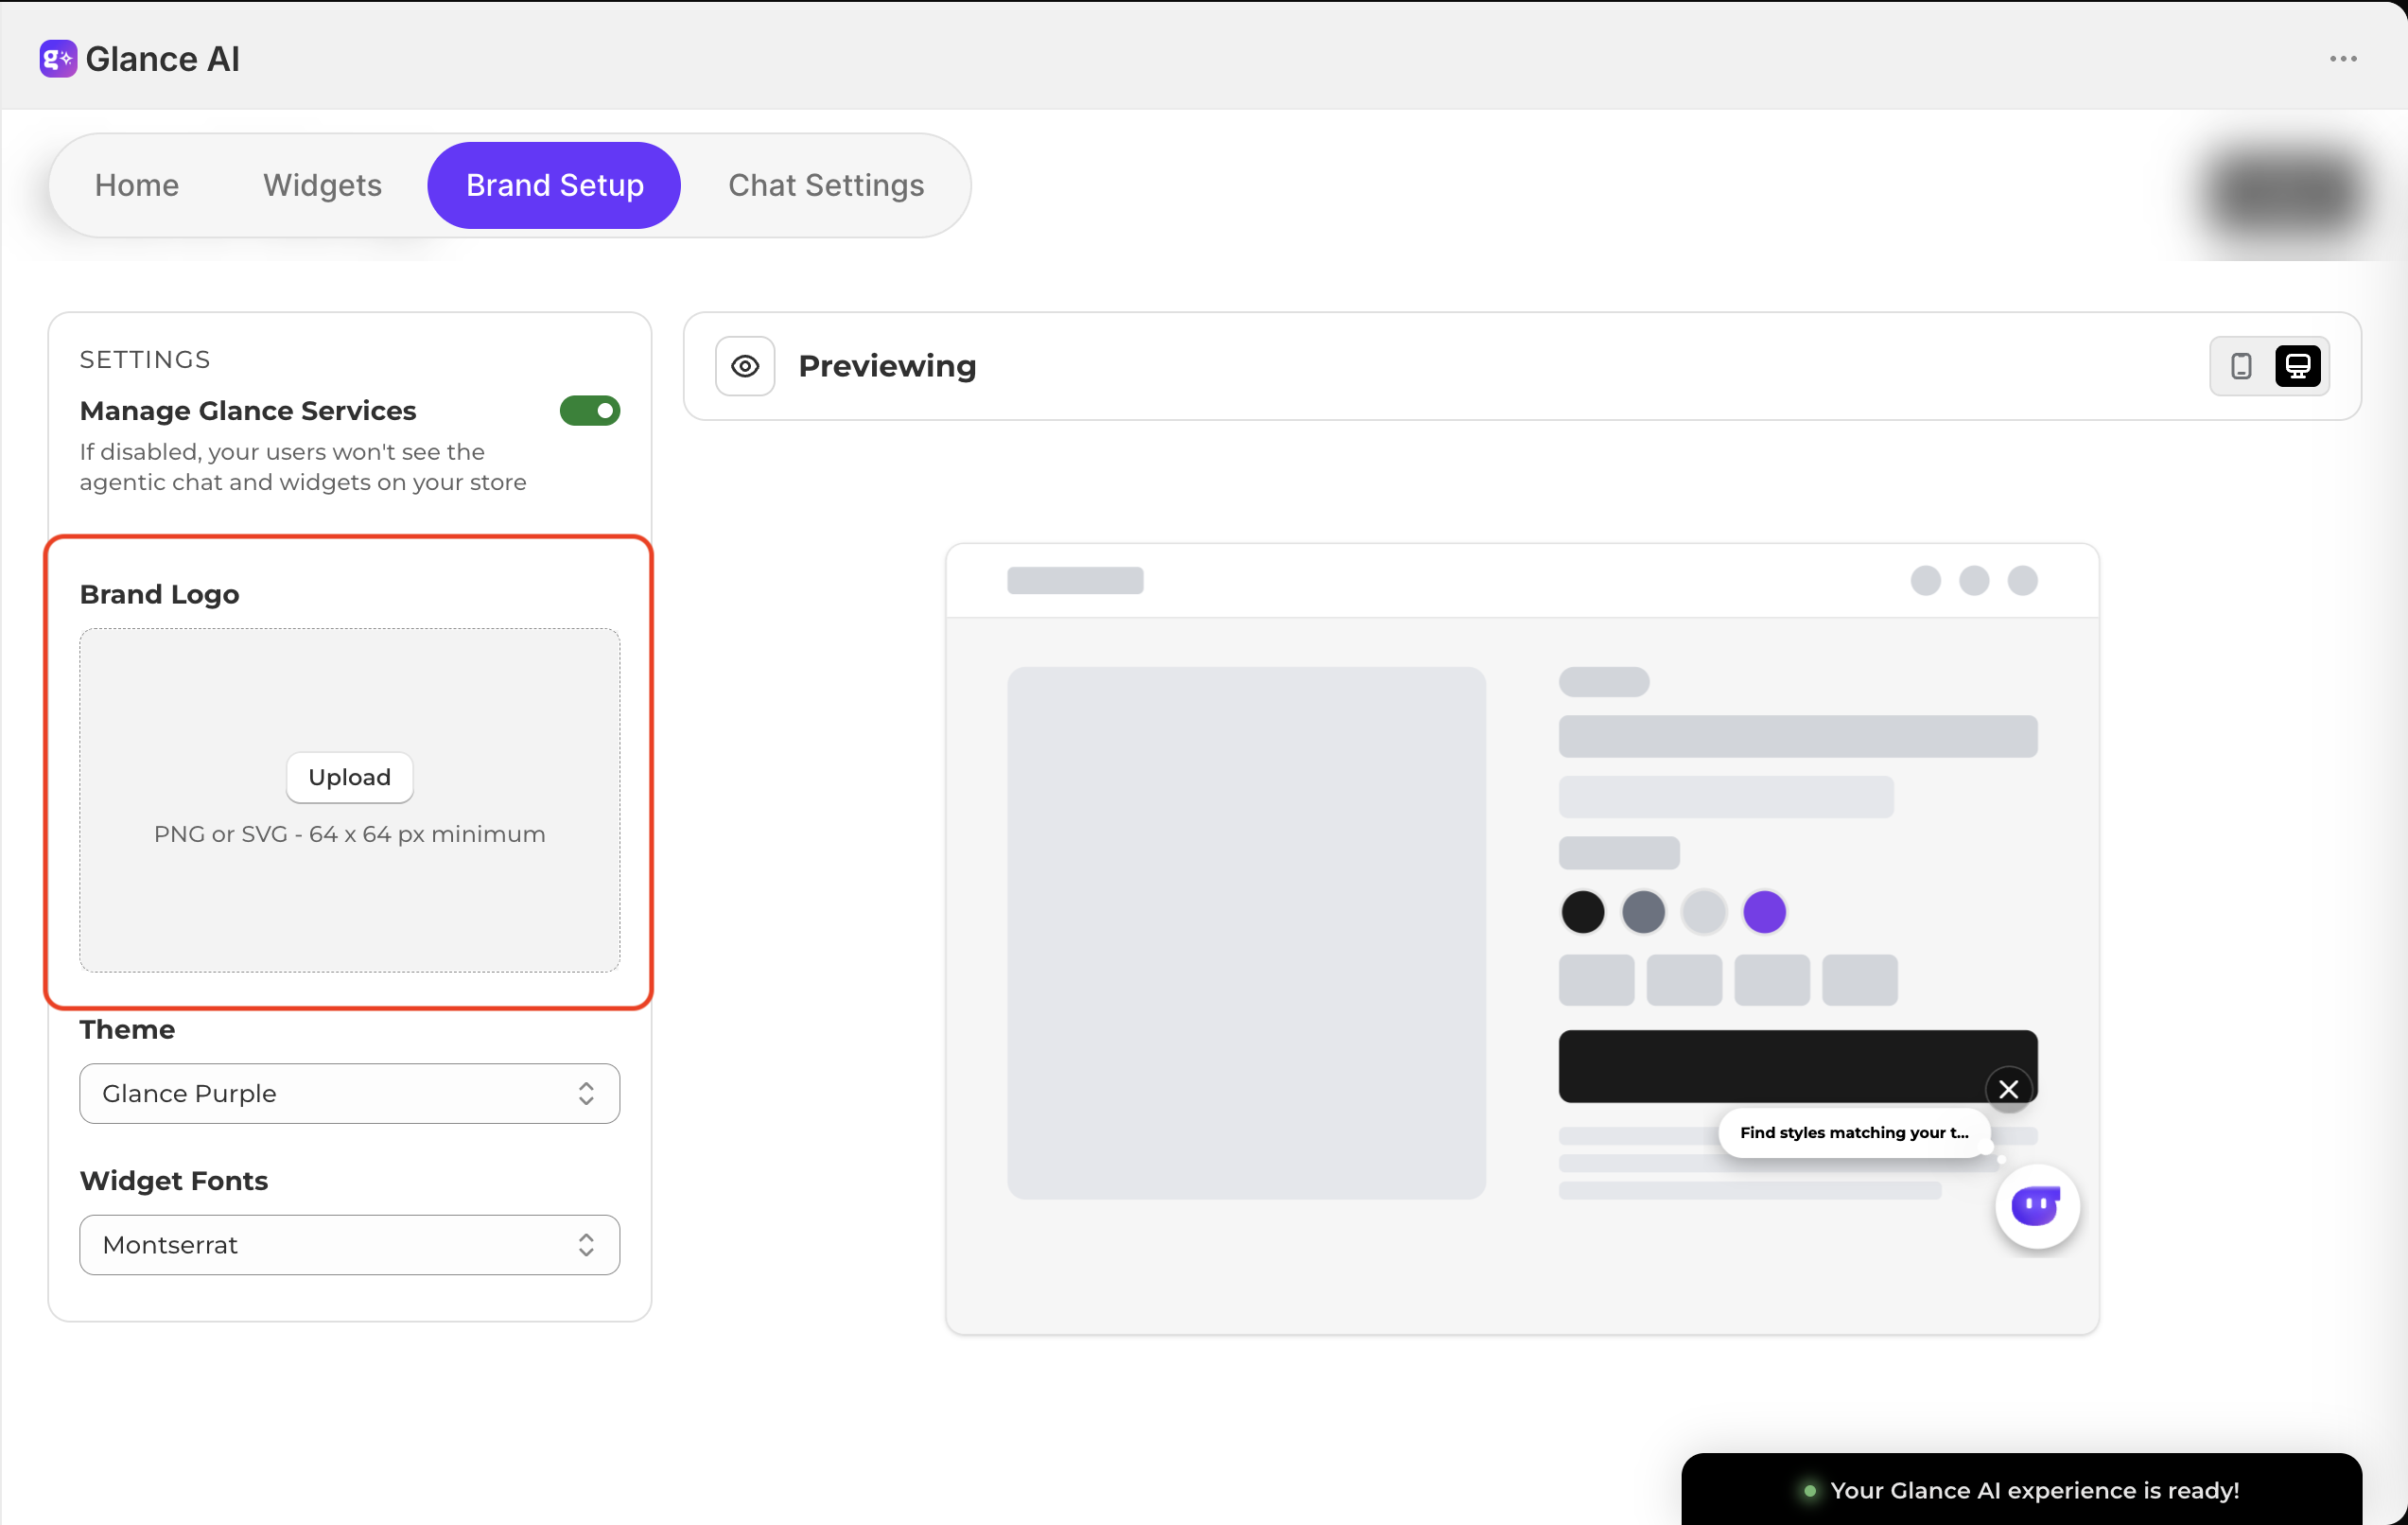
Task: Open the Theme dropdown showing Glance Purple
Action: pyautogui.click(x=350, y=1093)
